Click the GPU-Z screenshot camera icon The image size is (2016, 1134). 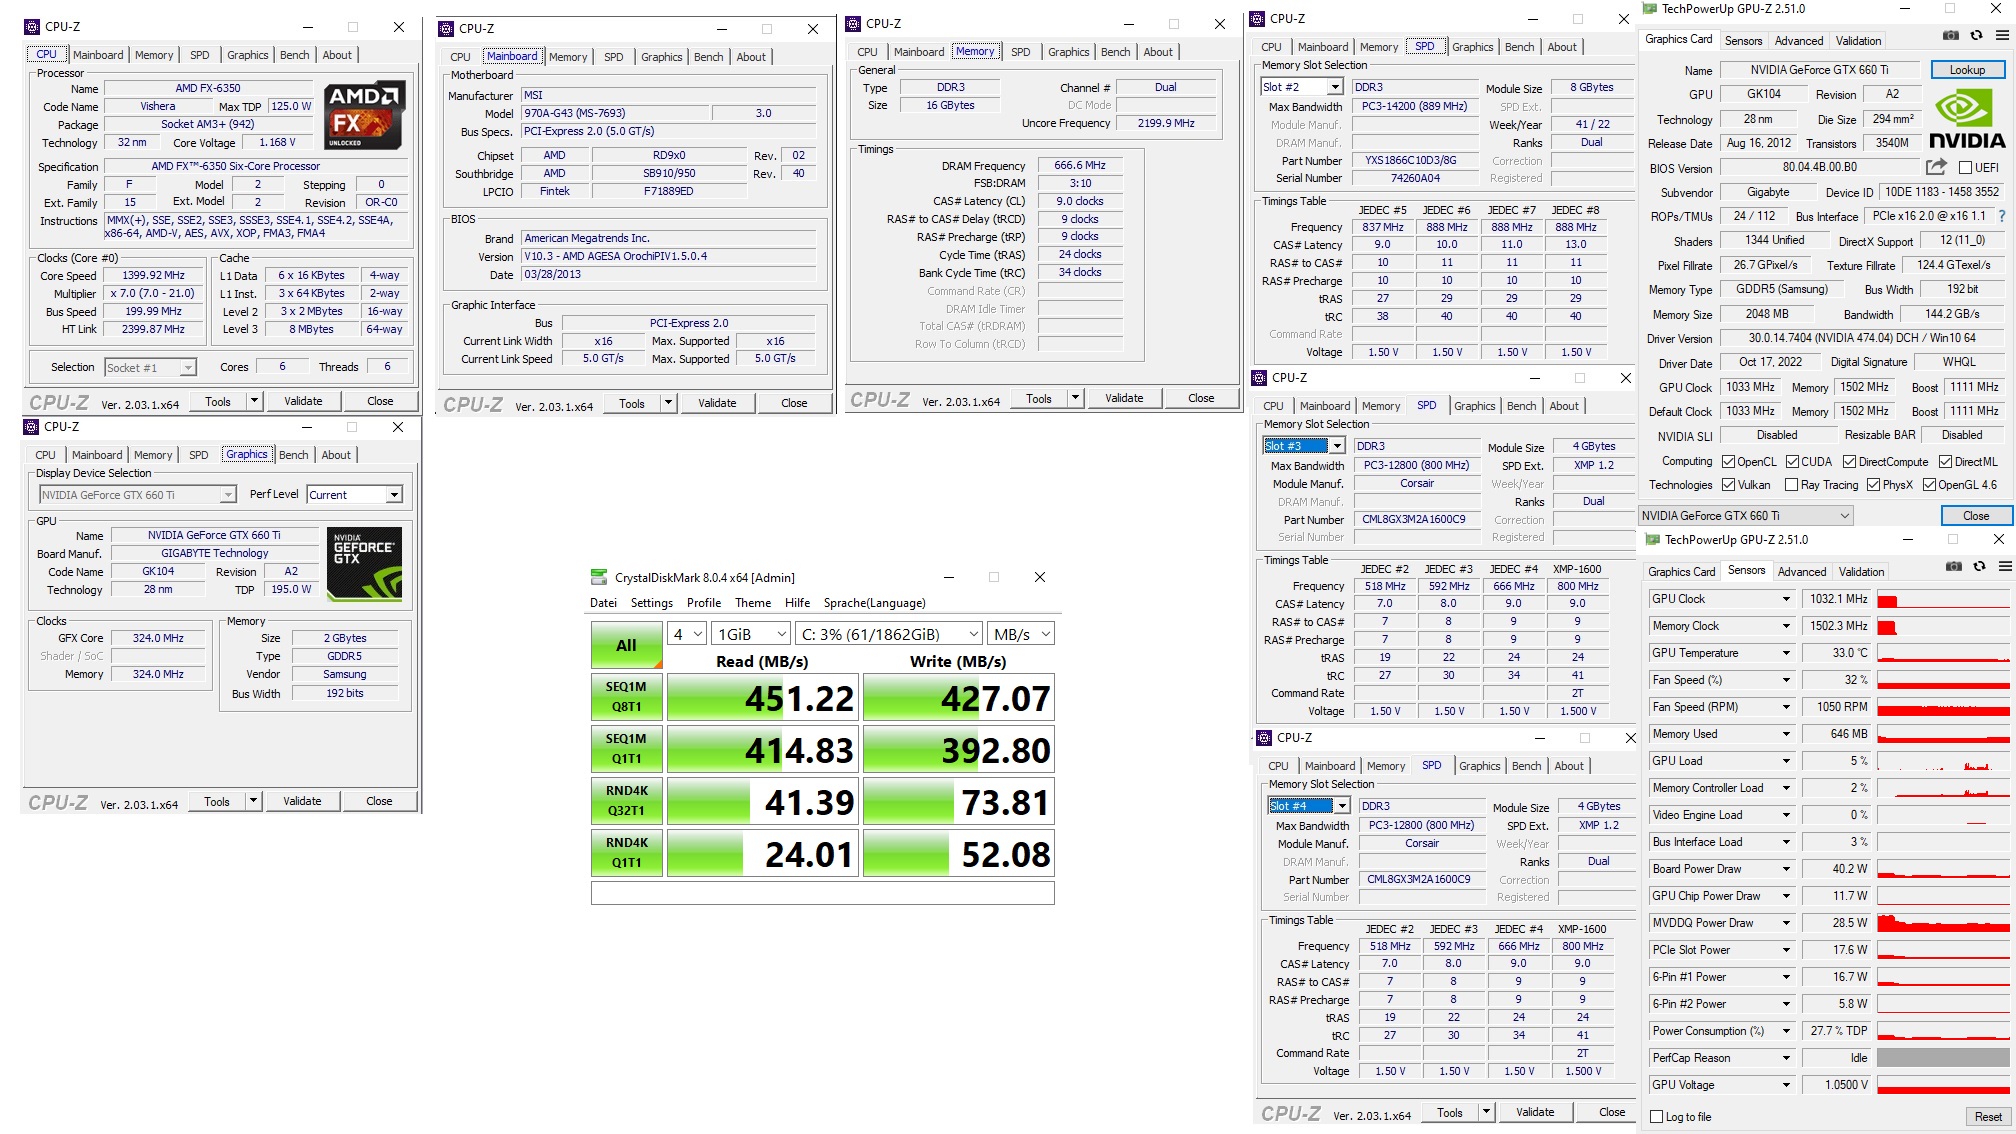point(1951,35)
